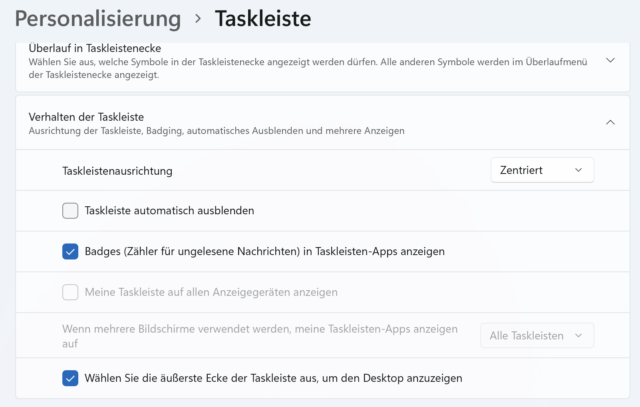Enable the Taskleiste automatisch ausblenden checkbox

tap(70, 211)
